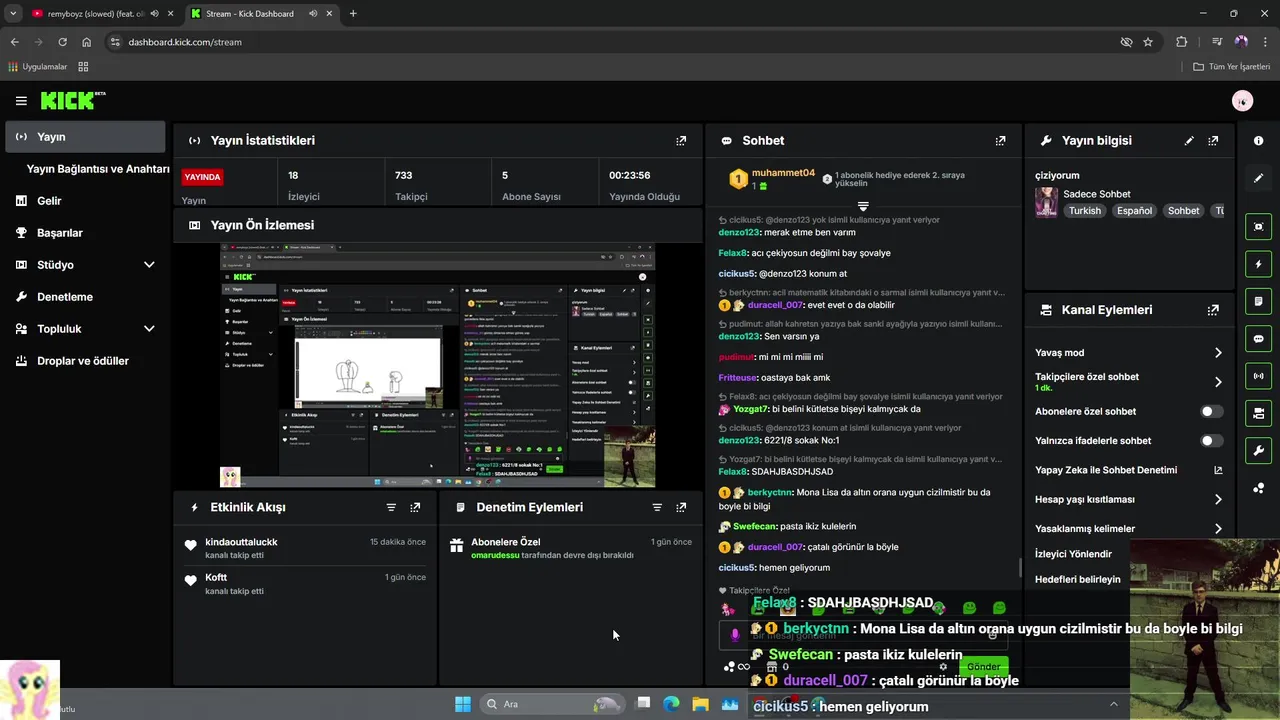Click the pencil icon in right sidebar
Image resolution: width=1280 pixels, height=720 pixels.
(1259, 178)
